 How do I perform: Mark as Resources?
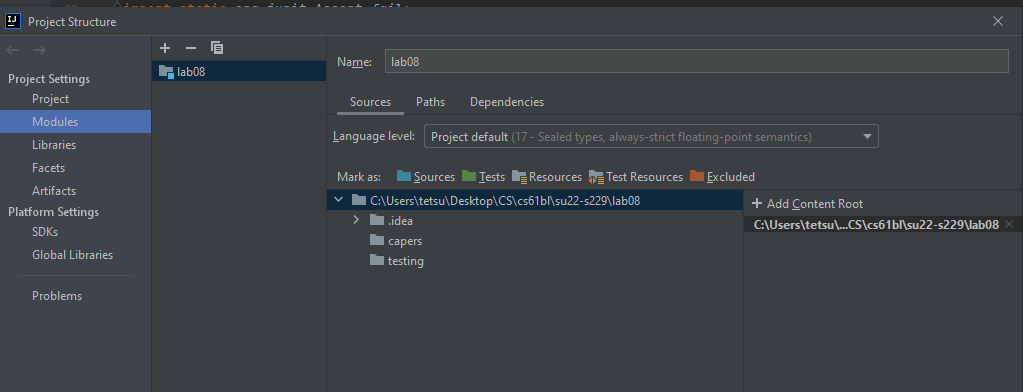(x=547, y=177)
